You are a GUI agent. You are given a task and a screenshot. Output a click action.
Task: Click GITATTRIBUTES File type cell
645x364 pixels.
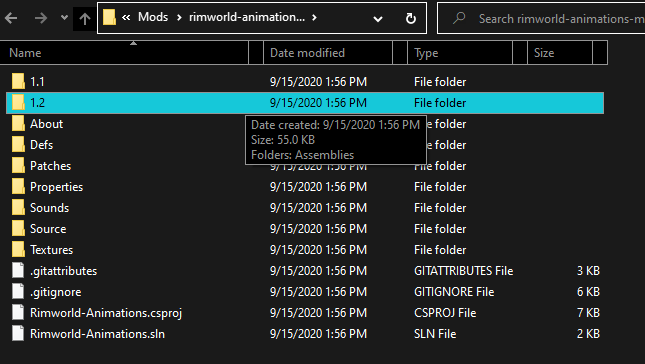pos(464,271)
